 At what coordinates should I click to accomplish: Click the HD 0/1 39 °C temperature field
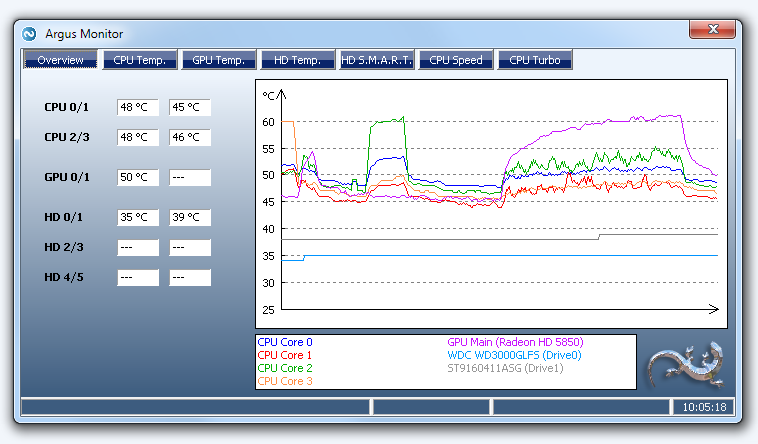pyautogui.click(x=190, y=217)
